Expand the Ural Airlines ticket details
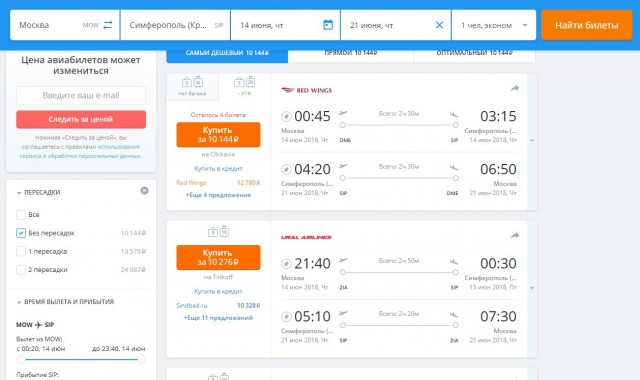640x380 pixels. tap(532, 288)
